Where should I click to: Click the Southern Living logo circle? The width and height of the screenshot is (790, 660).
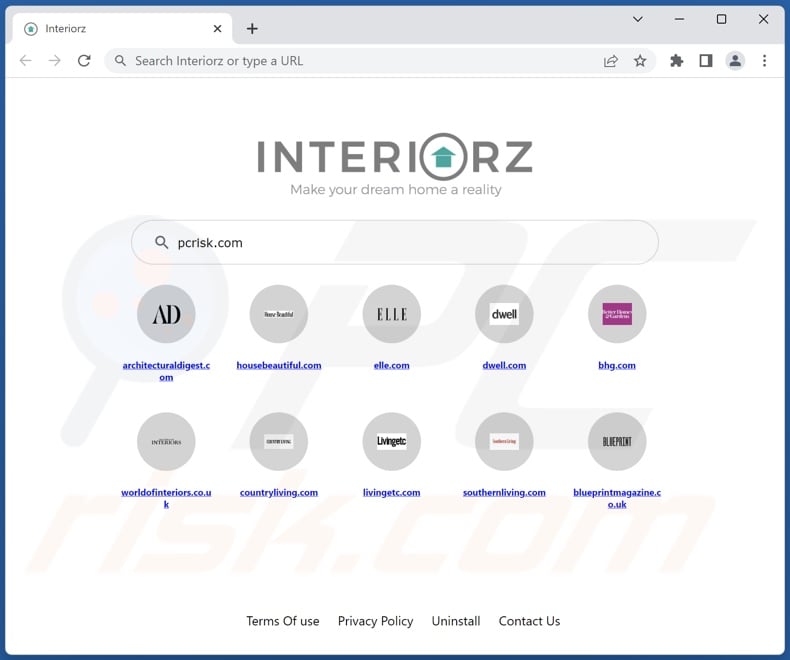tap(504, 441)
